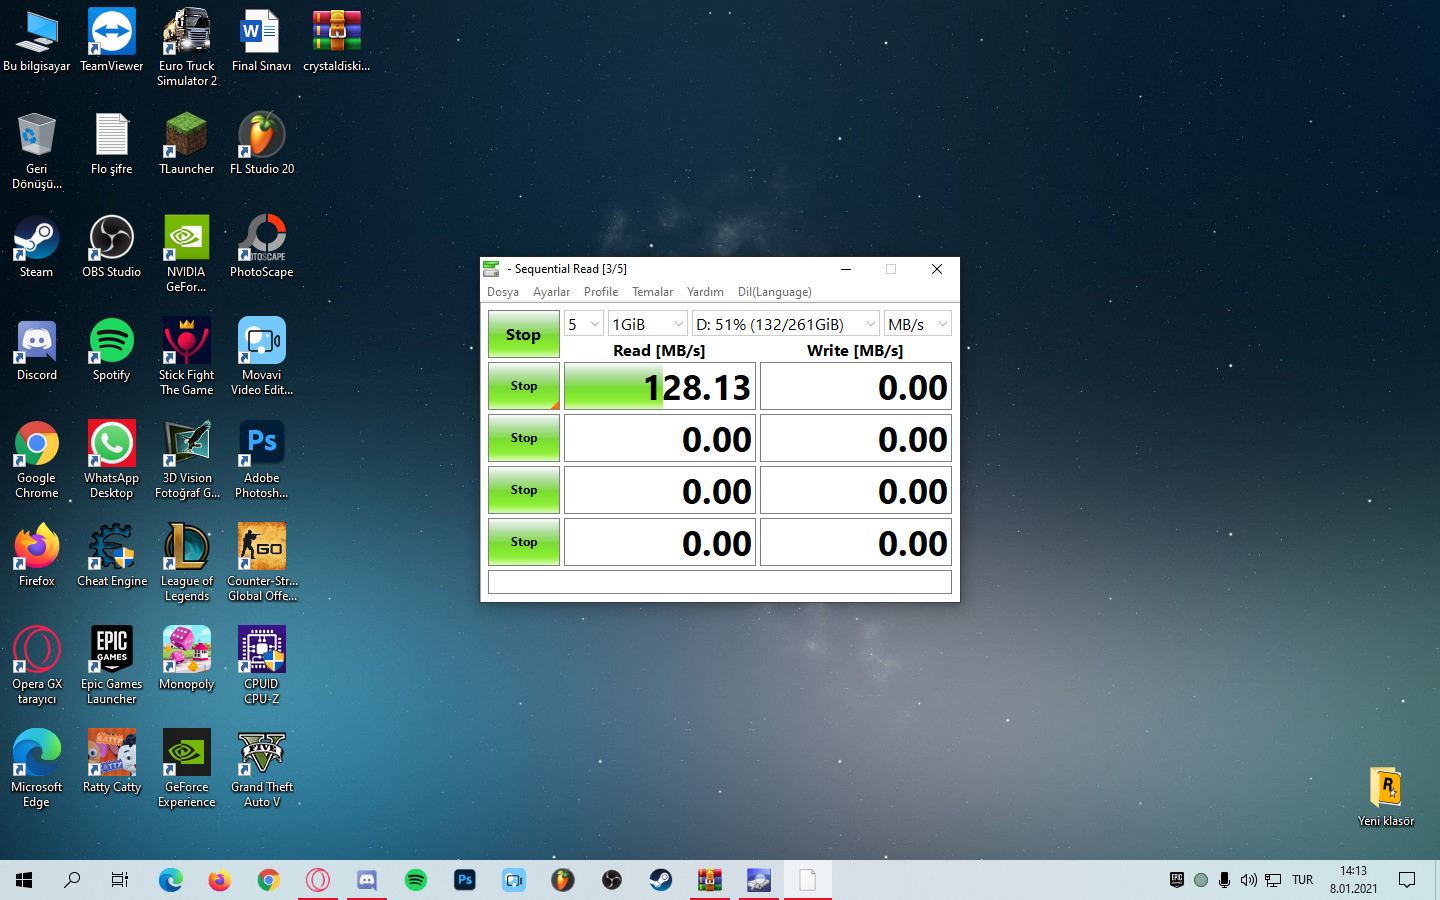
Task: Select the Grand Theft Auto V icon
Action: 261,769
